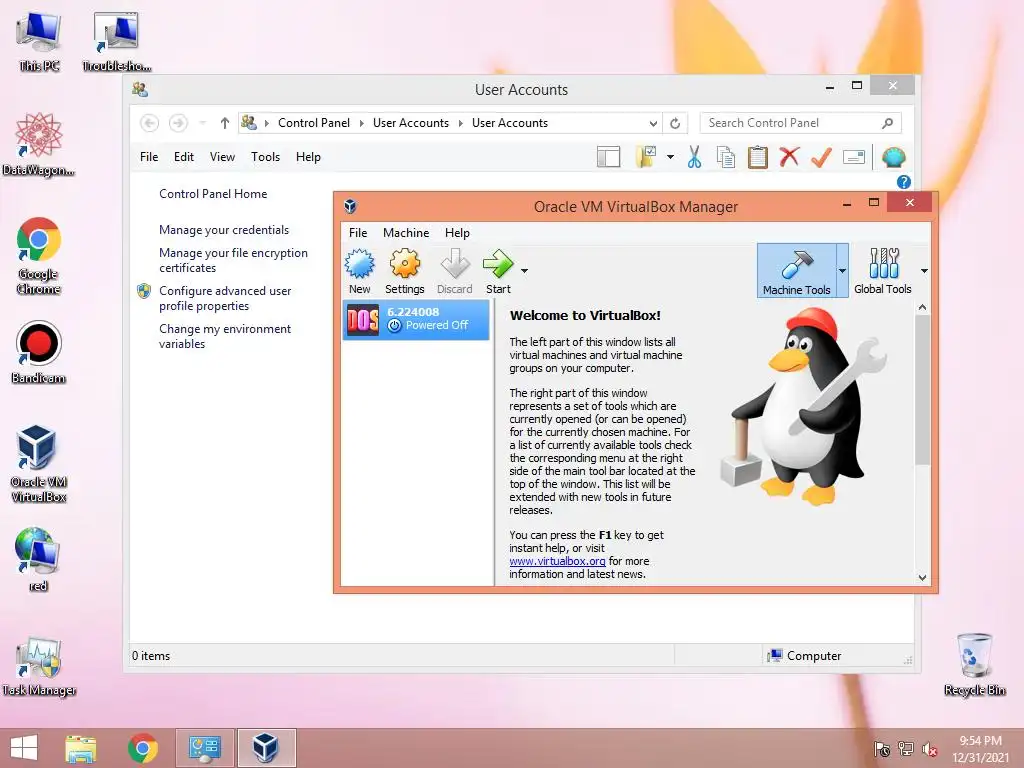The width and height of the screenshot is (1024, 768).
Task: Select Oracle VM VirtualBox desktop shortcut
Action: coord(38,464)
